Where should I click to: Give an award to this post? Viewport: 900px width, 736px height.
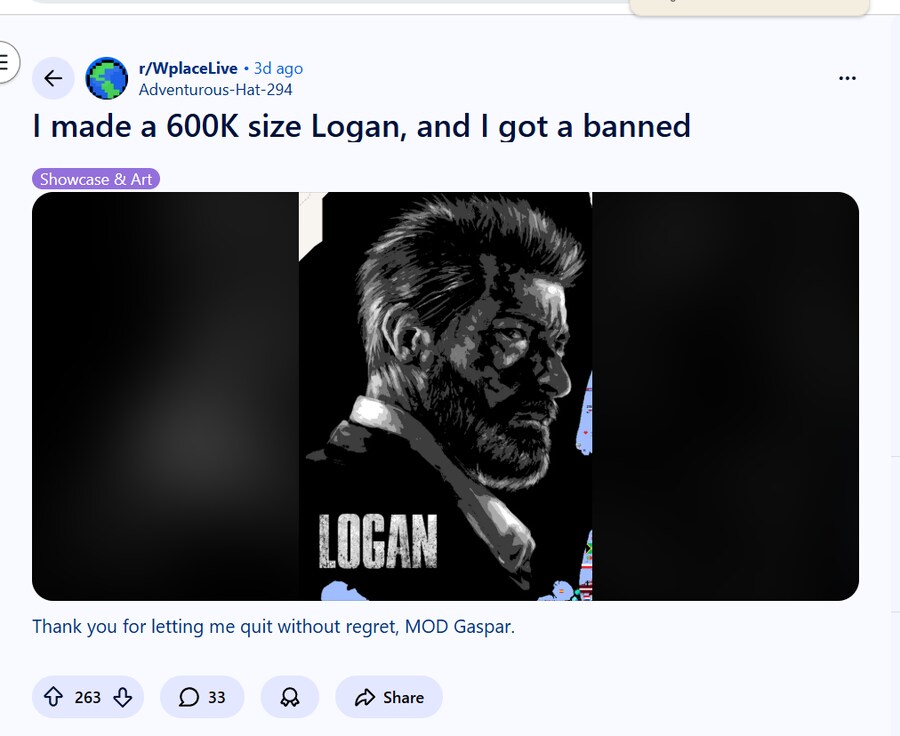click(290, 697)
